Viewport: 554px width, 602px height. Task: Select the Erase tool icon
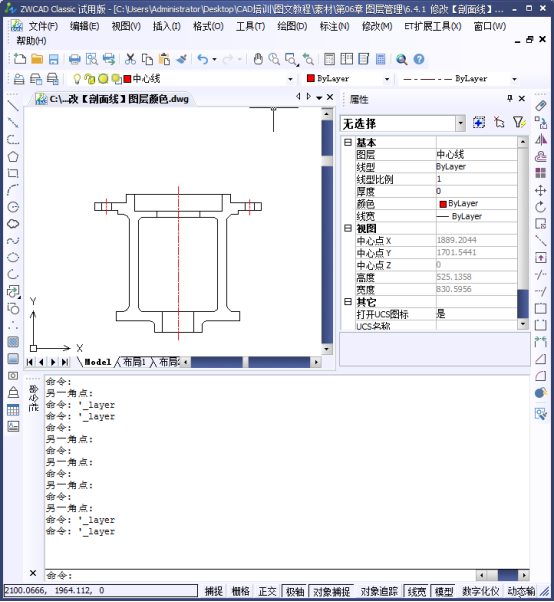pos(541,105)
